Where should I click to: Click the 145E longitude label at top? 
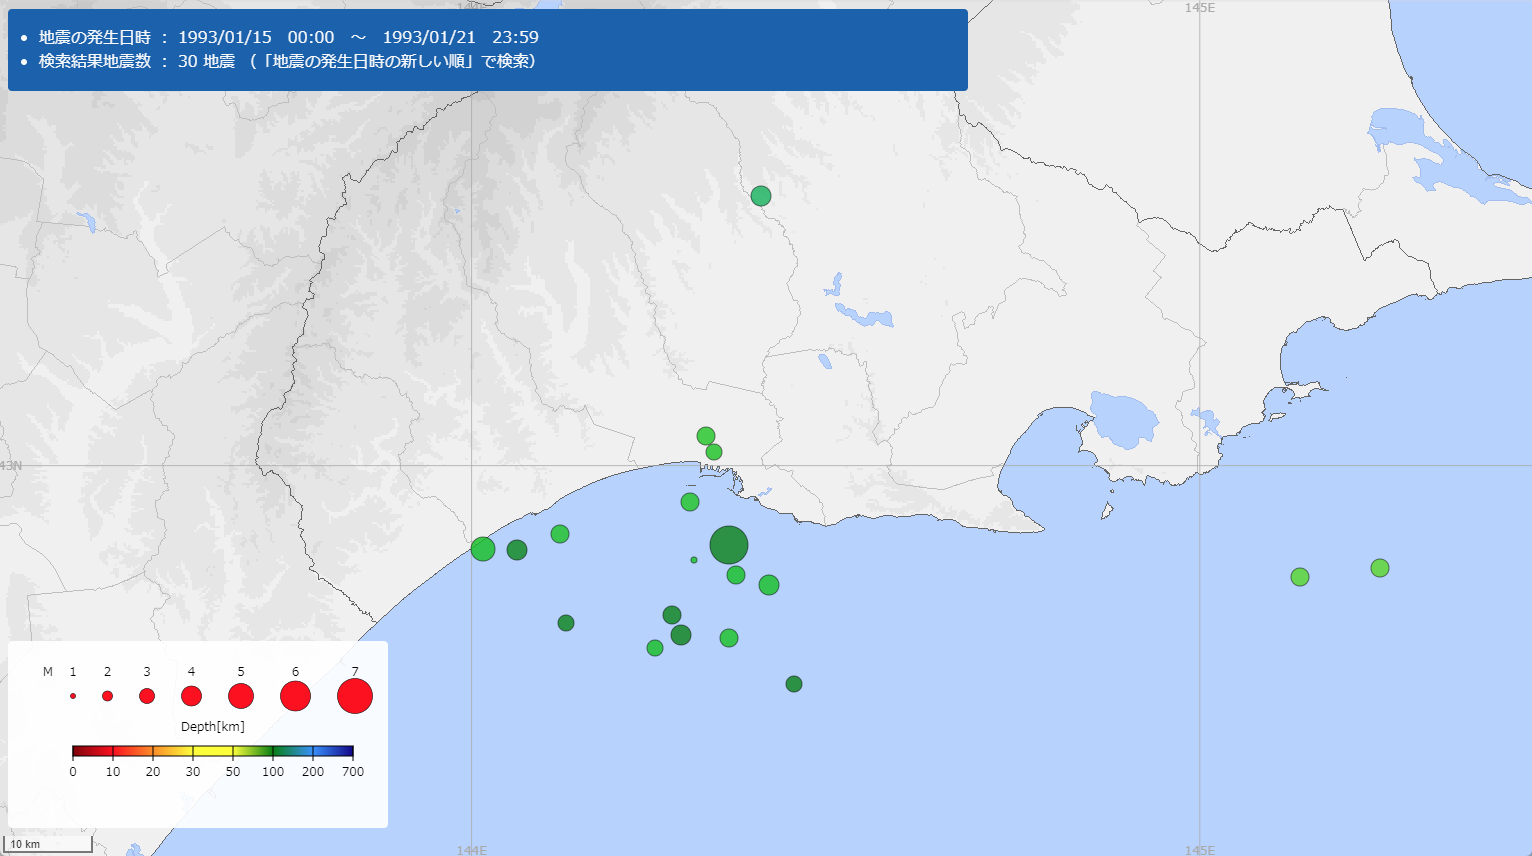click(x=1200, y=8)
